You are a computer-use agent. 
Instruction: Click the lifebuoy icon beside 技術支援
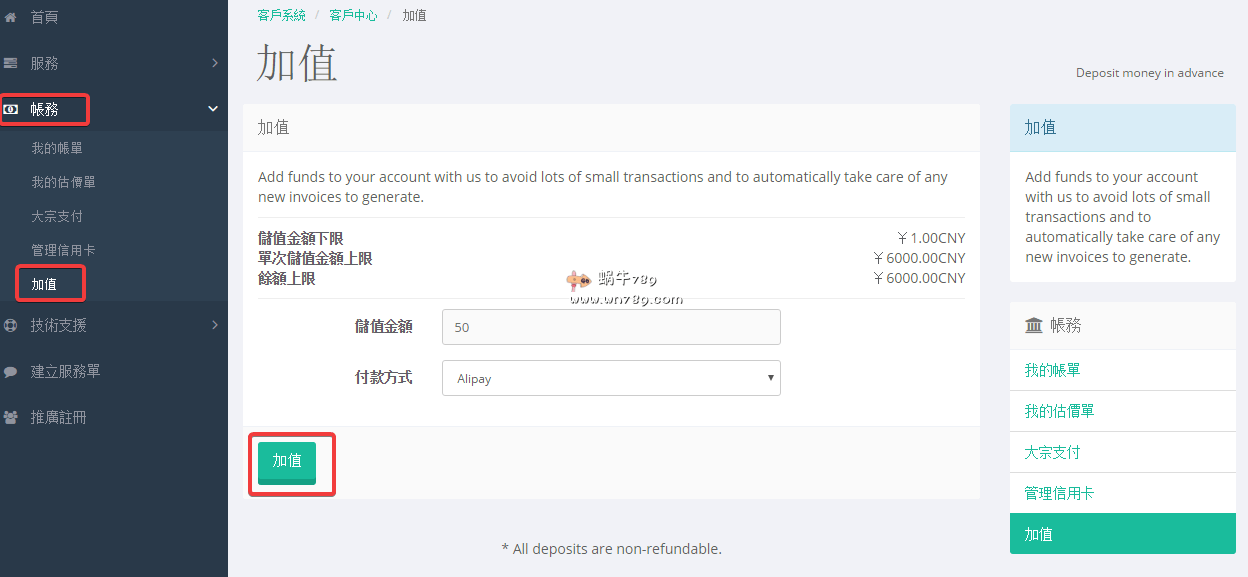(x=11, y=325)
